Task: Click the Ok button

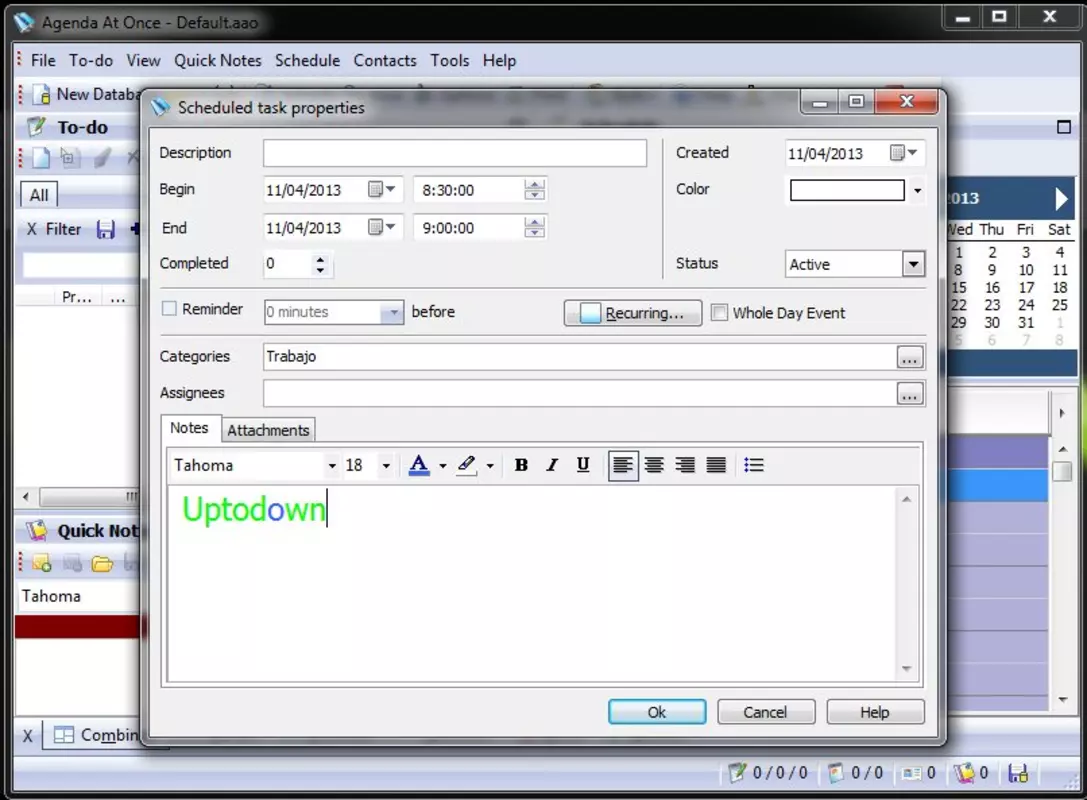Action: (x=657, y=712)
